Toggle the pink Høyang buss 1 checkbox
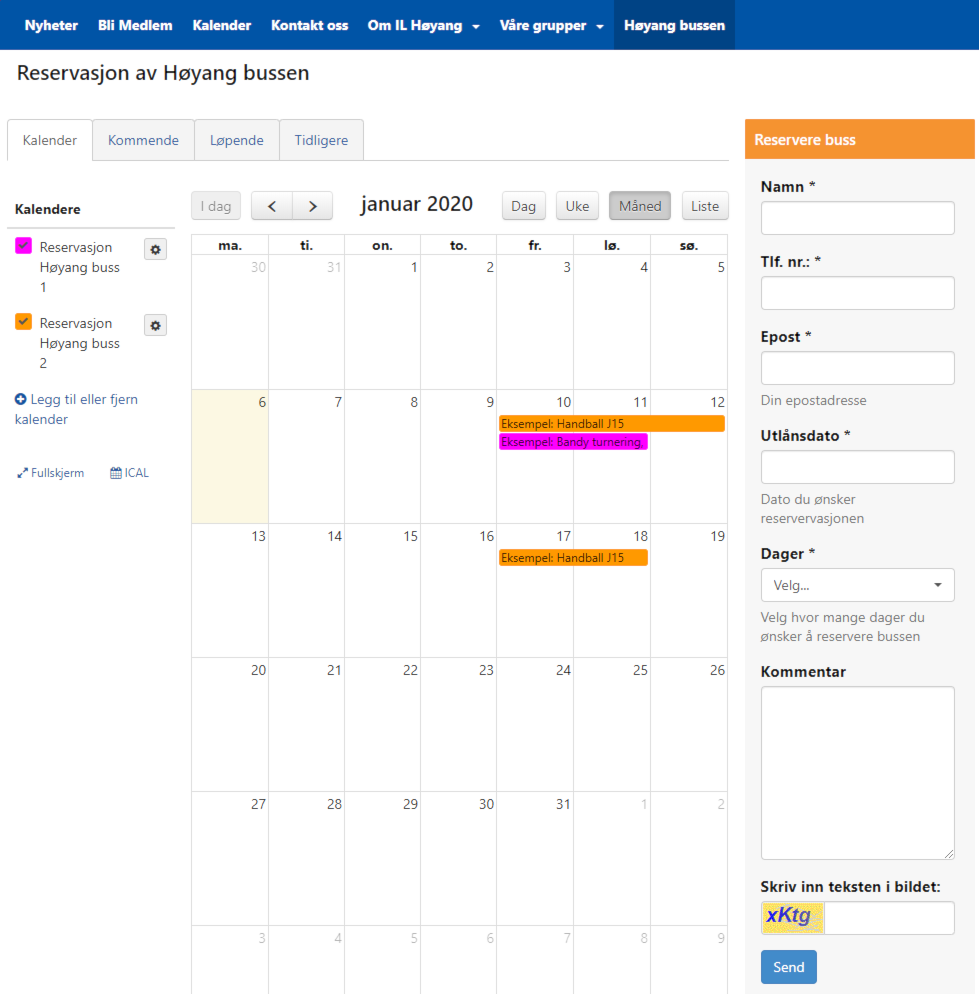The width and height of the screenshot is (979, 994). [23, 246]
